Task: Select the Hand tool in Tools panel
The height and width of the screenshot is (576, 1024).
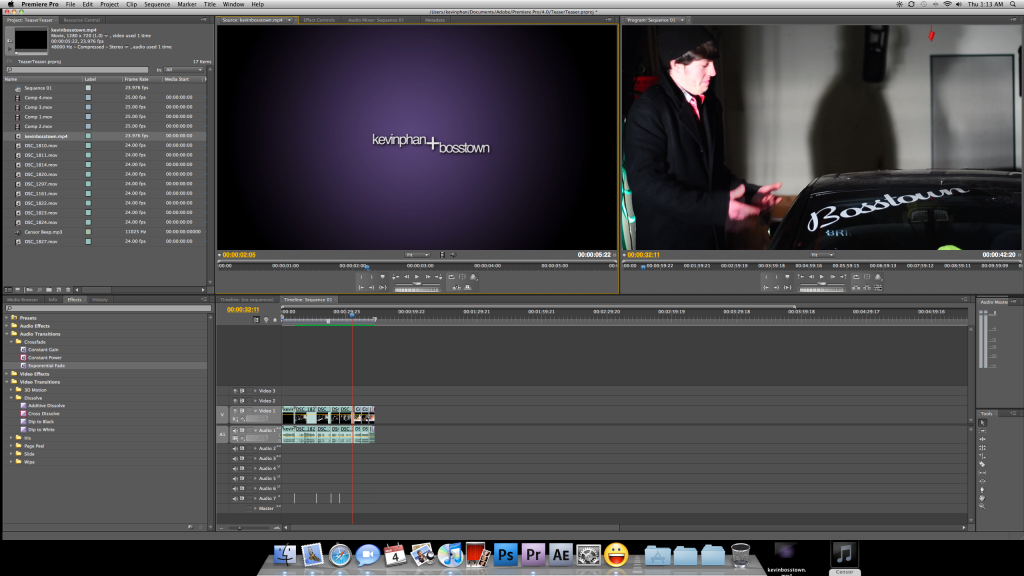Action: tap(982, 498)
